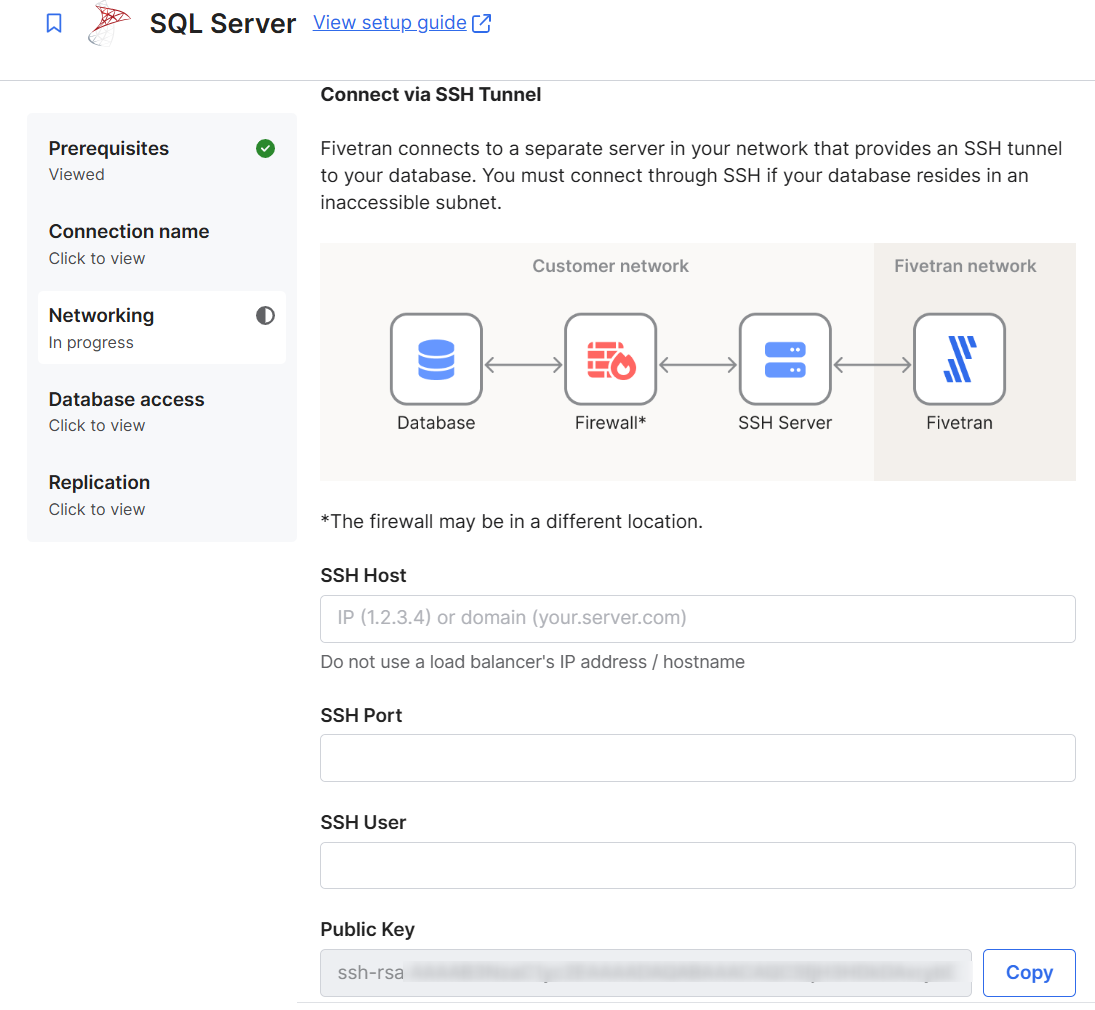Click the Fivetran network label
The image size is (1095, 1010).
(965, 266)
